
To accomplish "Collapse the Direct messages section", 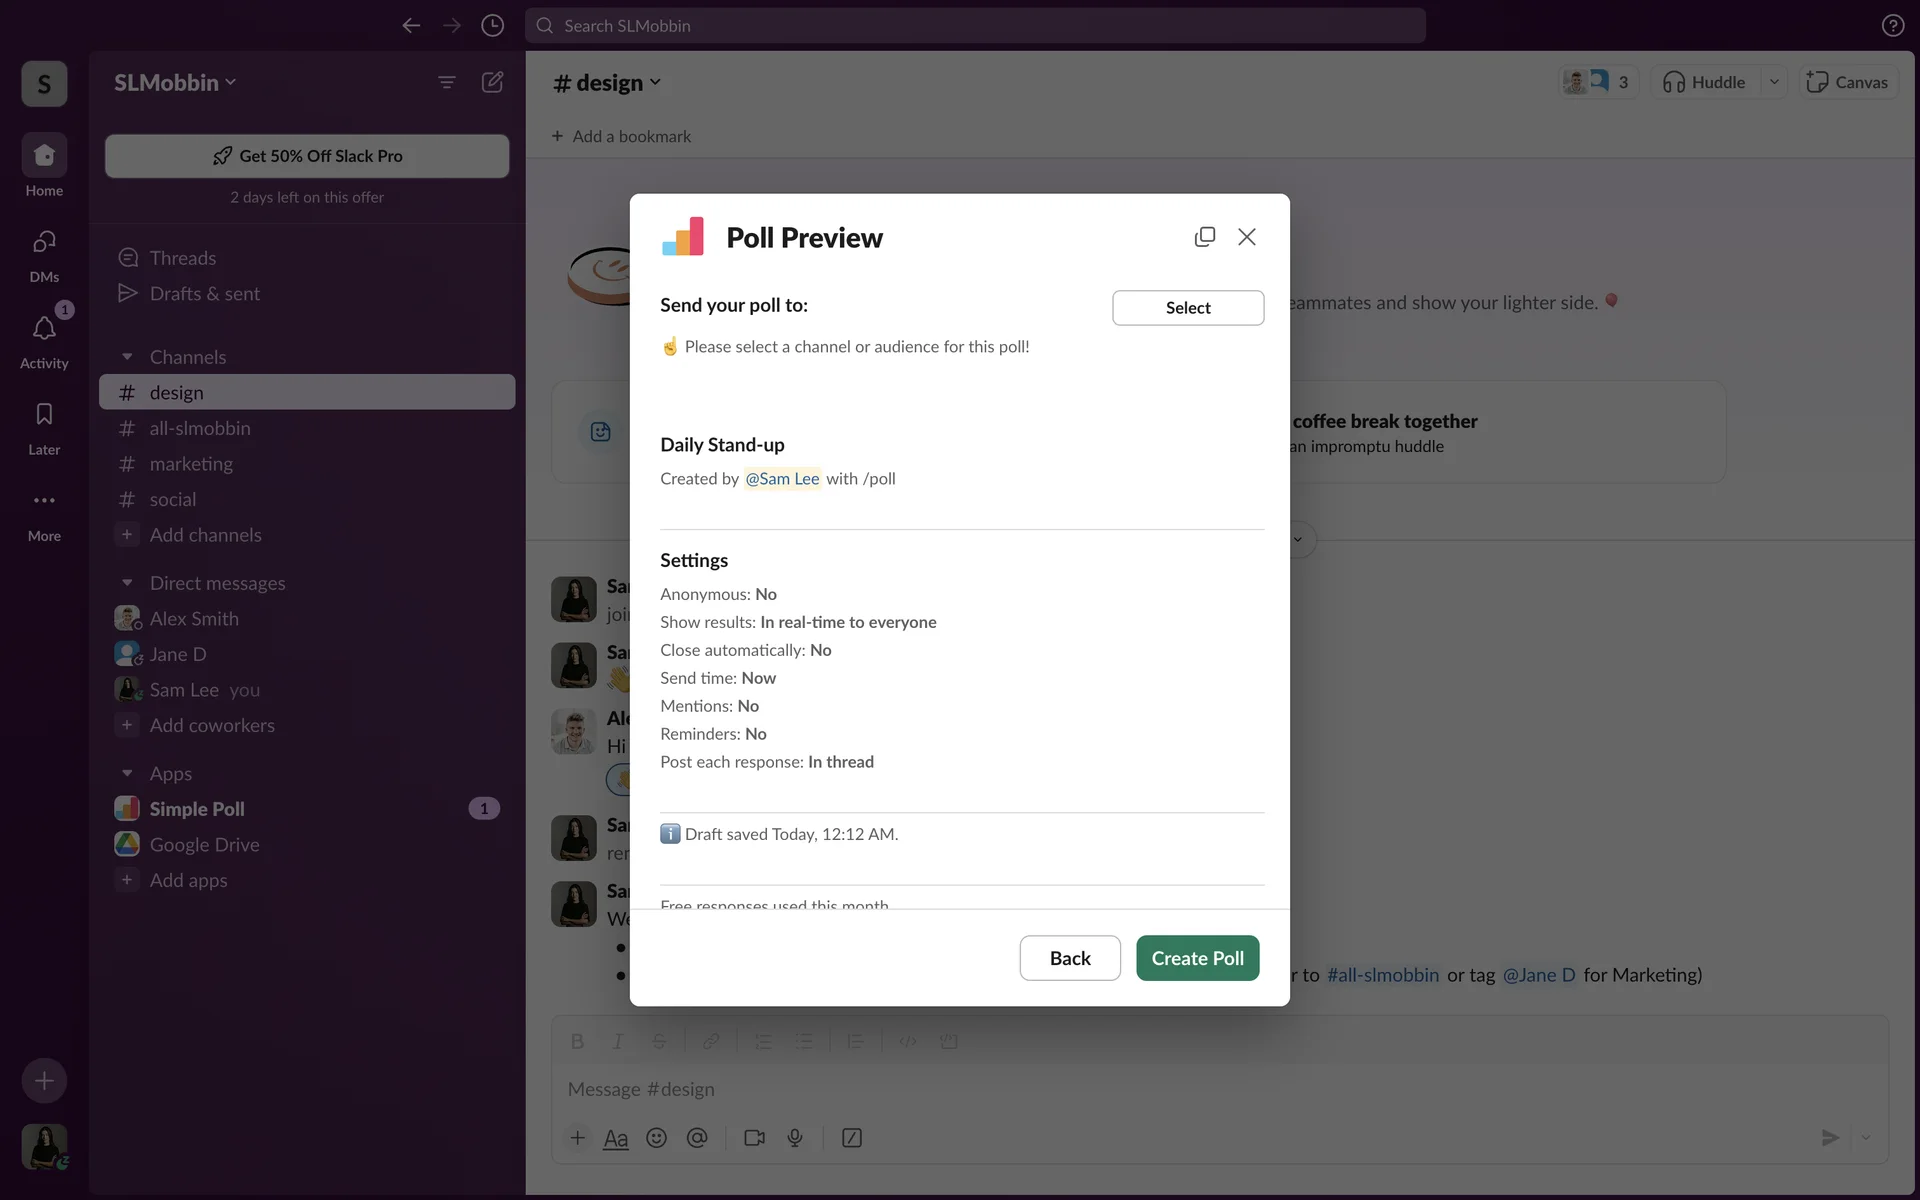I will [127, 583].
